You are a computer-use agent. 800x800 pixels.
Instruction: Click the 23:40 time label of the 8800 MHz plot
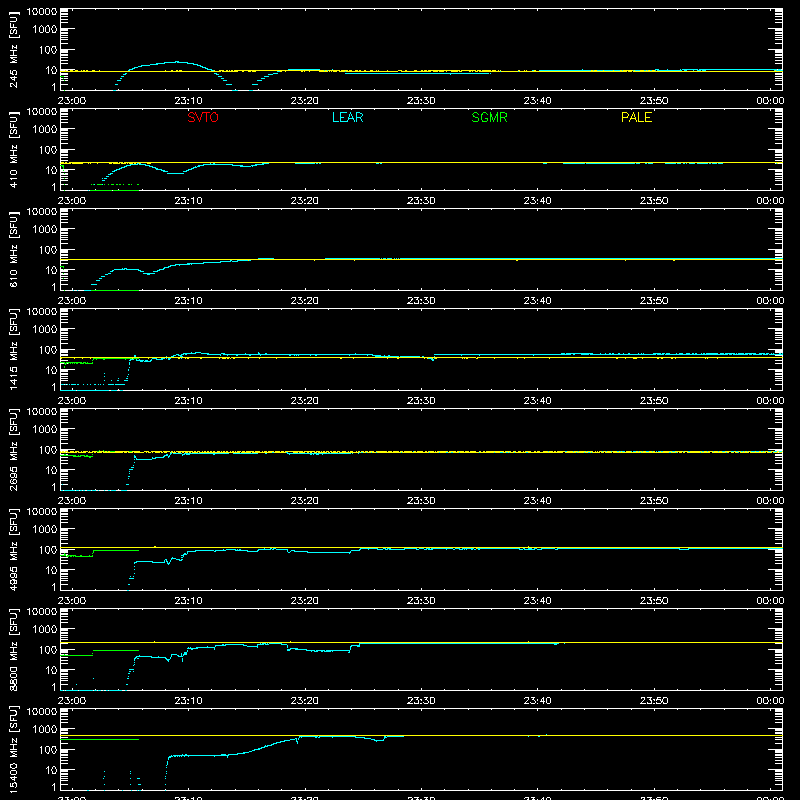537,701
